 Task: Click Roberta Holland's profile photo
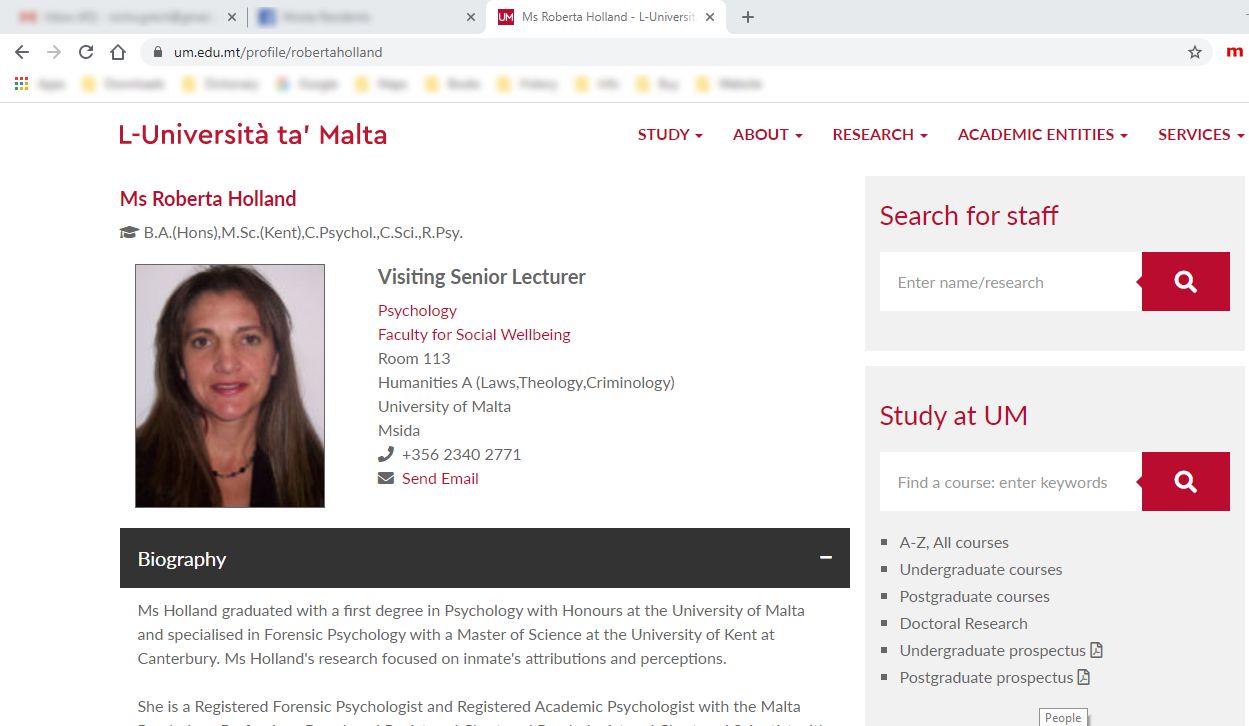[230, 386]
